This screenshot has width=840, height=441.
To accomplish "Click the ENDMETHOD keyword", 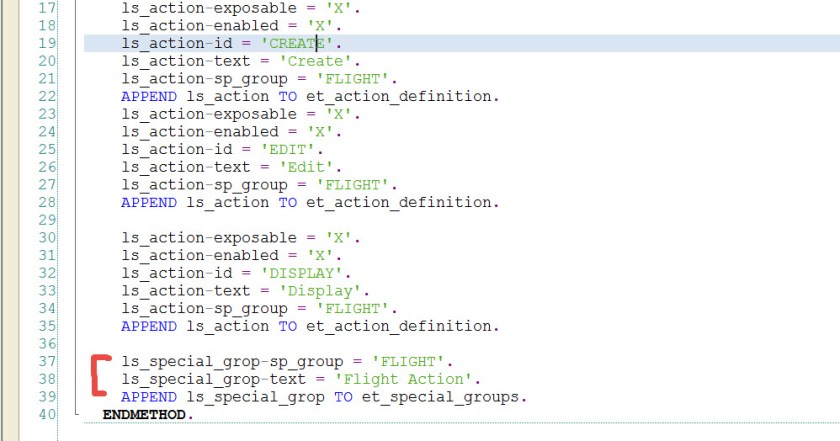I will pyautogui.click(x=145, y=415).
